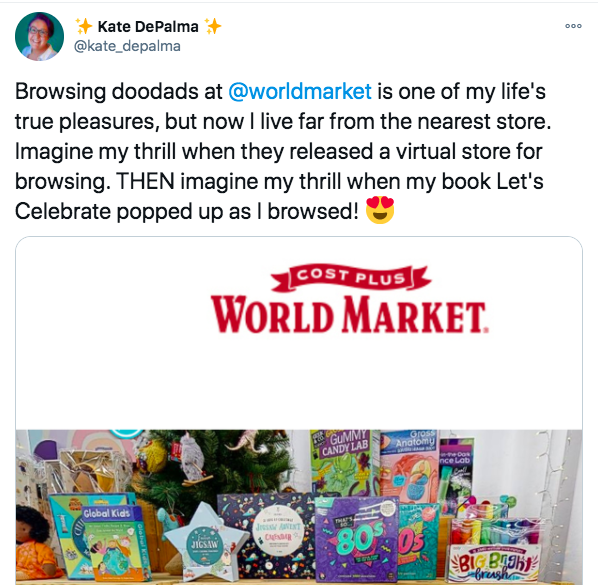
Task: Click the sparkle emoji after DePalma
Action: point(213,26)
